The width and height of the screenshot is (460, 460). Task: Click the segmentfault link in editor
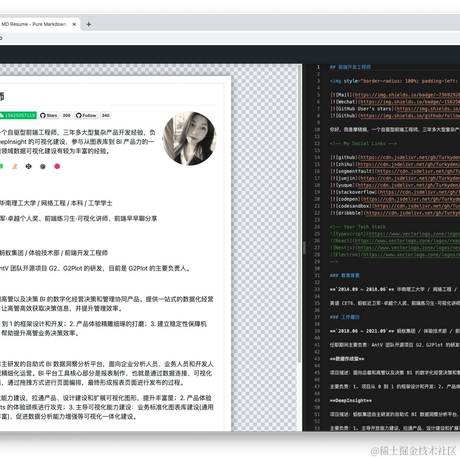click(x=418, y=171)
